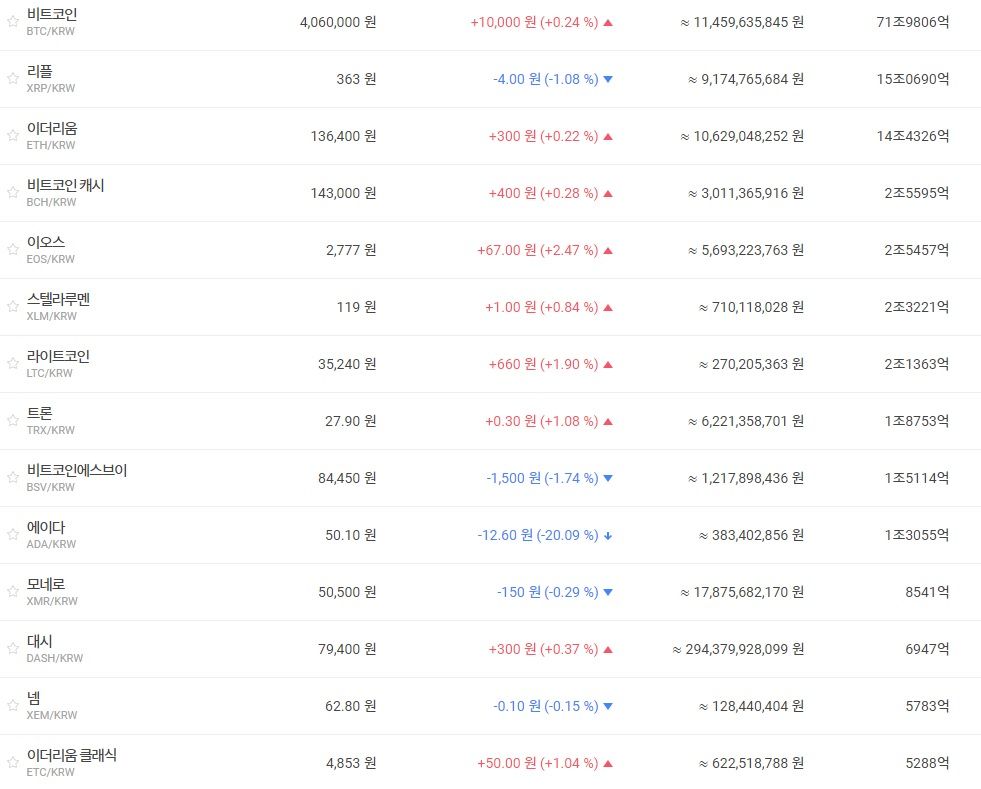981x789 pixels.
Task: Toggle favorite star for 이더리움 ETH/KRW
Action: click(x=13, y=136)
